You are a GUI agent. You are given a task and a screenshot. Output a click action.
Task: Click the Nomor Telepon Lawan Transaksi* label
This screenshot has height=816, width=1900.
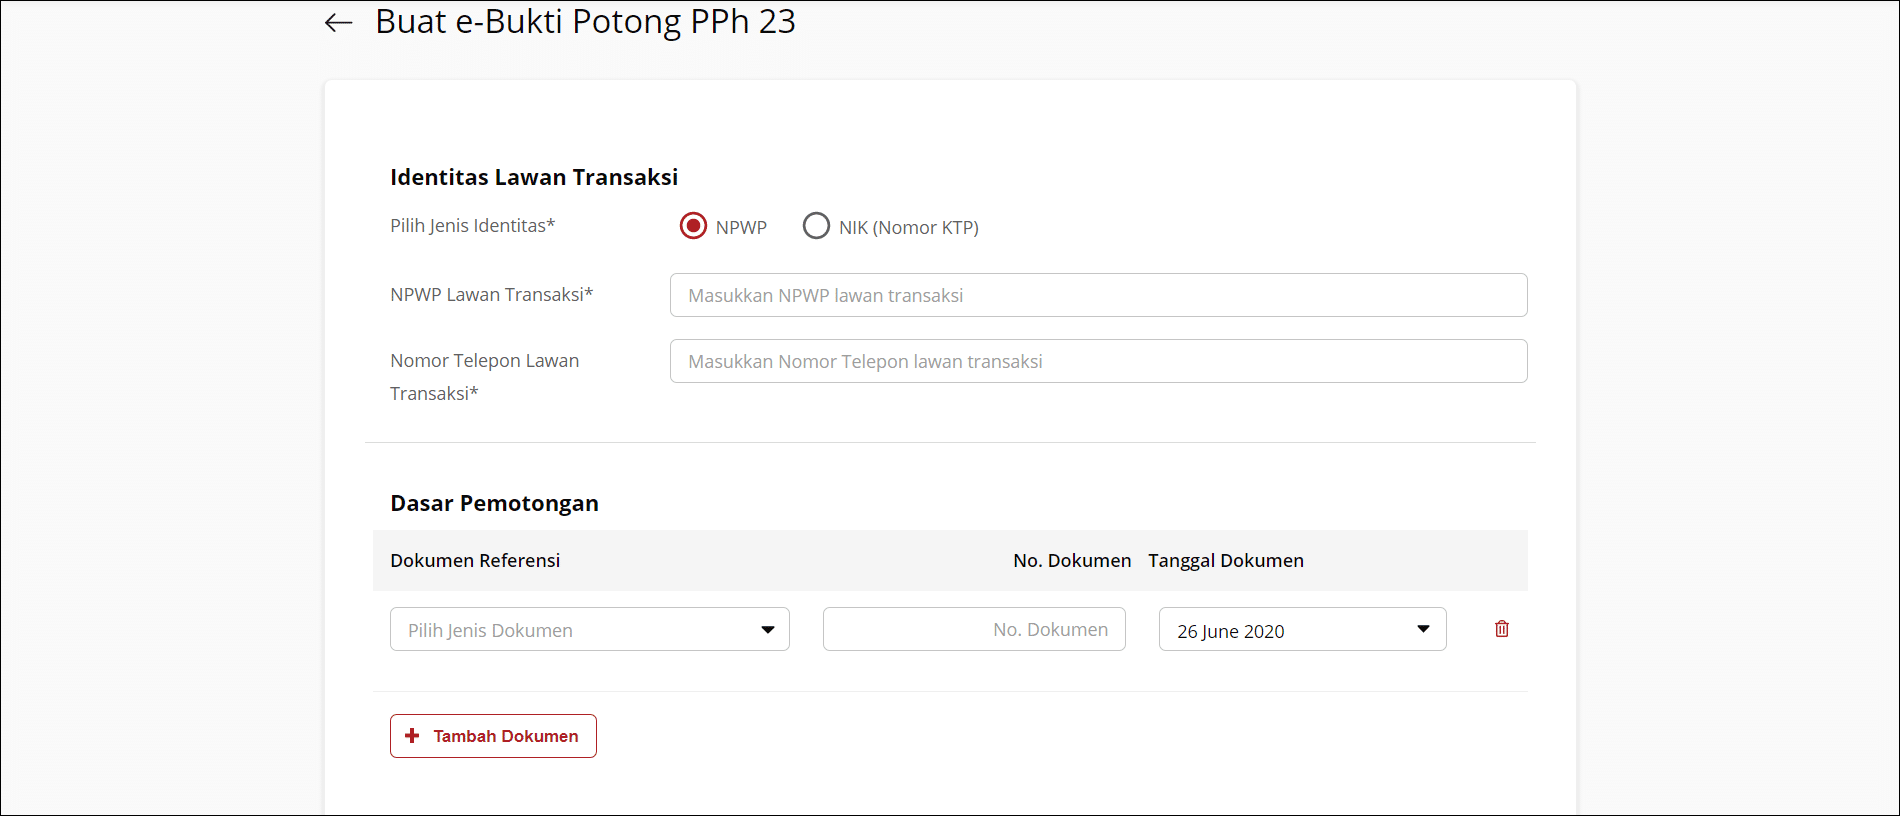pyautogui.click(x=485, y=377)
